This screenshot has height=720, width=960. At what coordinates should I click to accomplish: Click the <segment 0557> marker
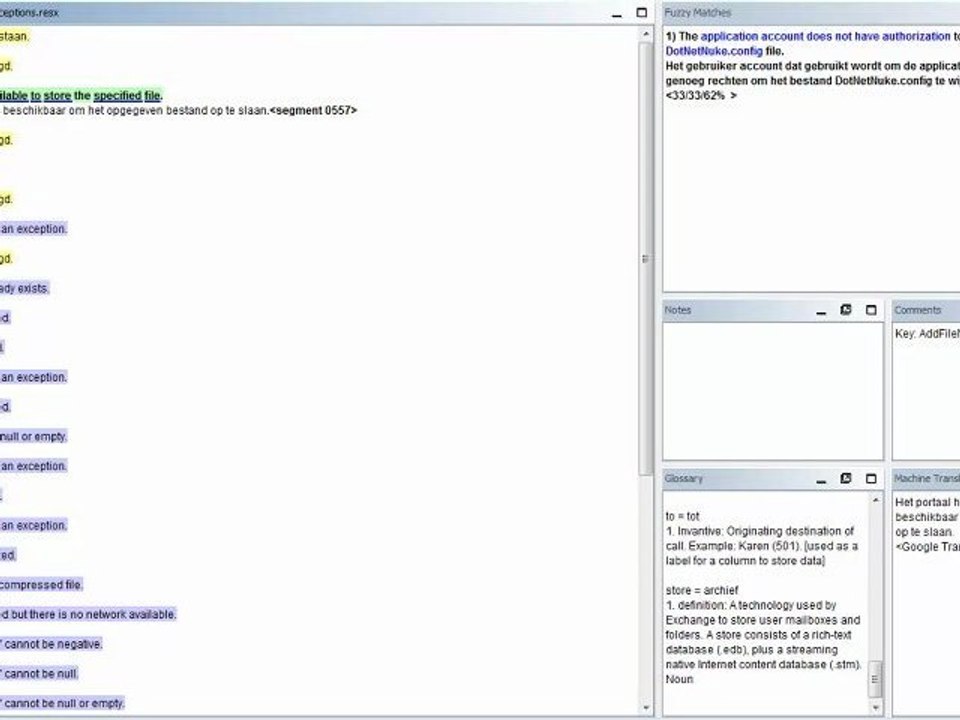tap(313, 110)
